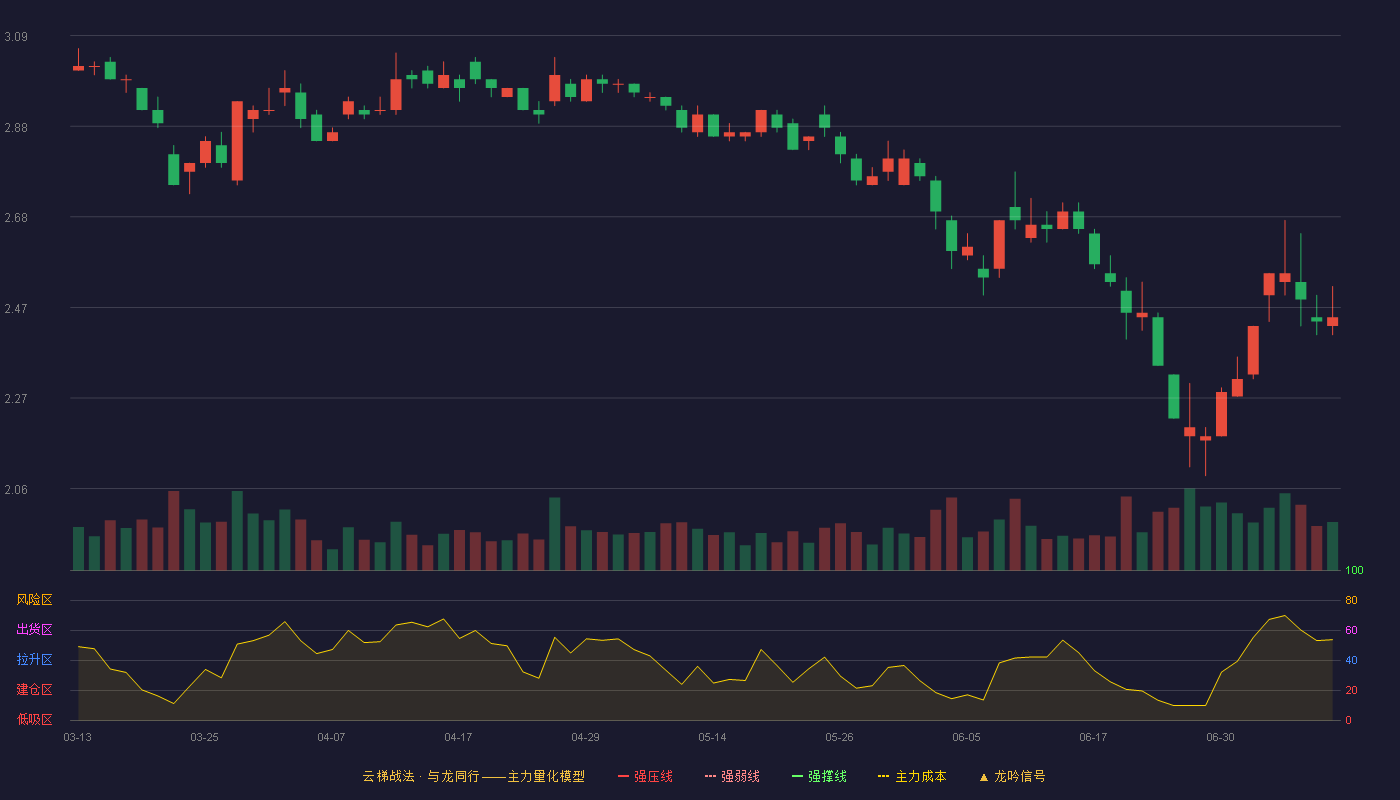
Task: Click the 2.06 price axis label
Action: click(16, 490)
